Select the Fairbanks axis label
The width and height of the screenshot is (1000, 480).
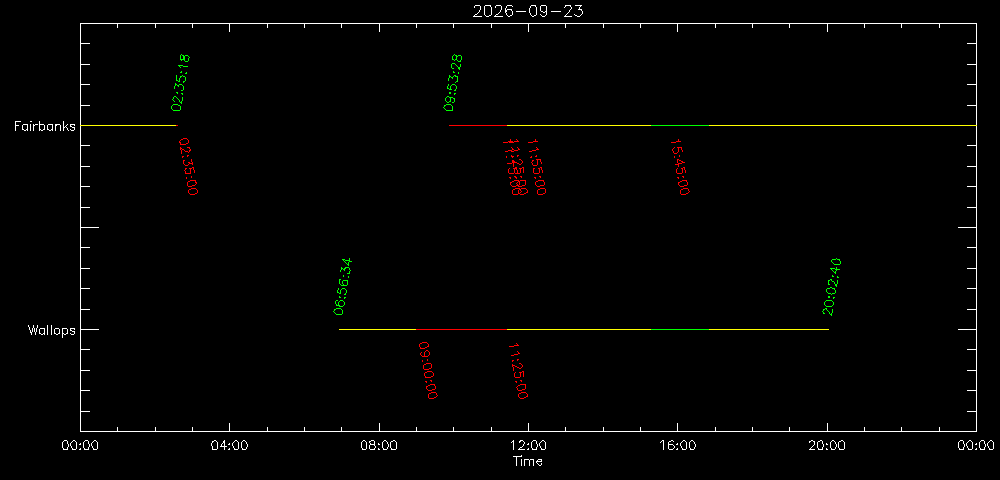coord(45,126)
